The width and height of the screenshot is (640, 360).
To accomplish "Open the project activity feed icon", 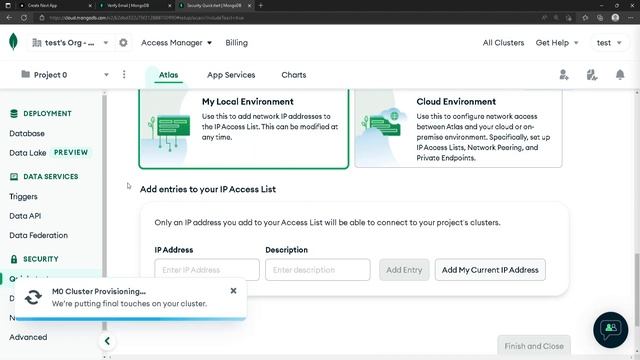I will pyautogui.click(x=592, y=75).
